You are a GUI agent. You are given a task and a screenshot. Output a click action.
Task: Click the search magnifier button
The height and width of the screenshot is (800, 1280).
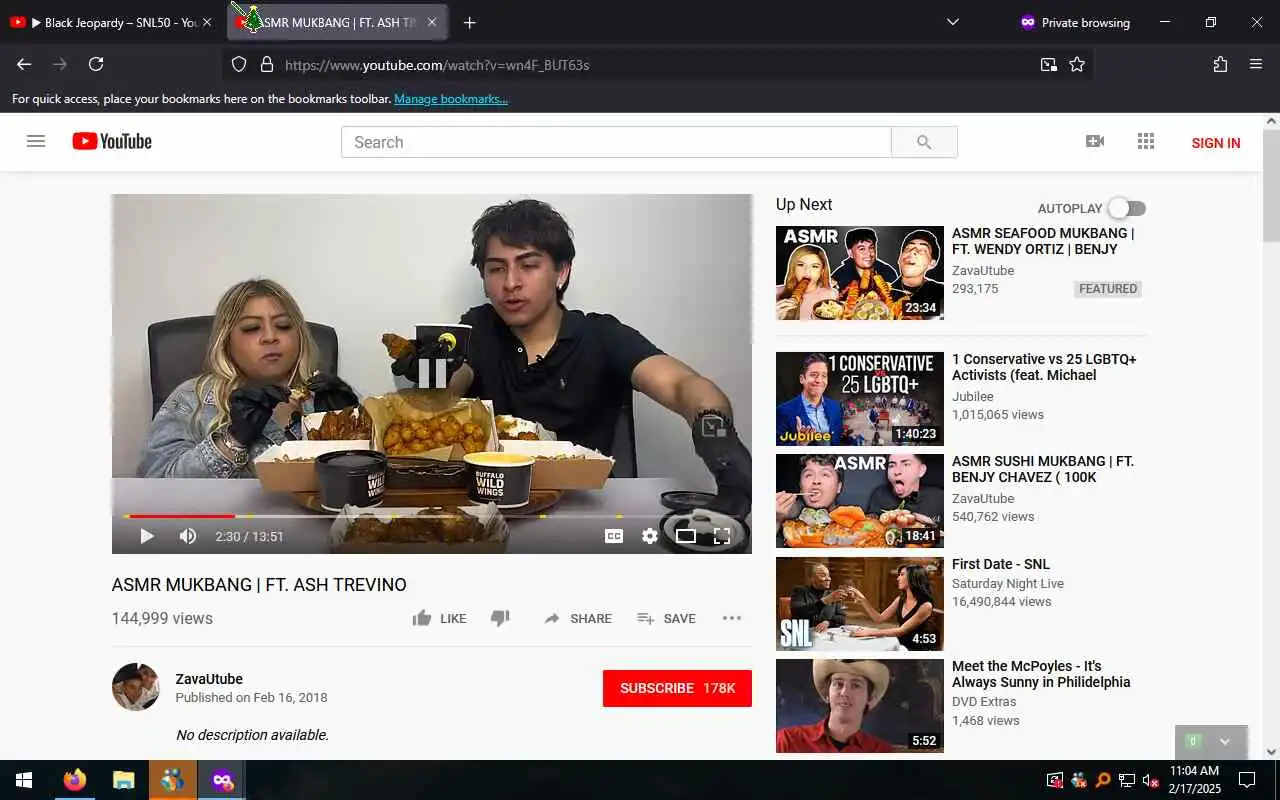click(924, 142)
